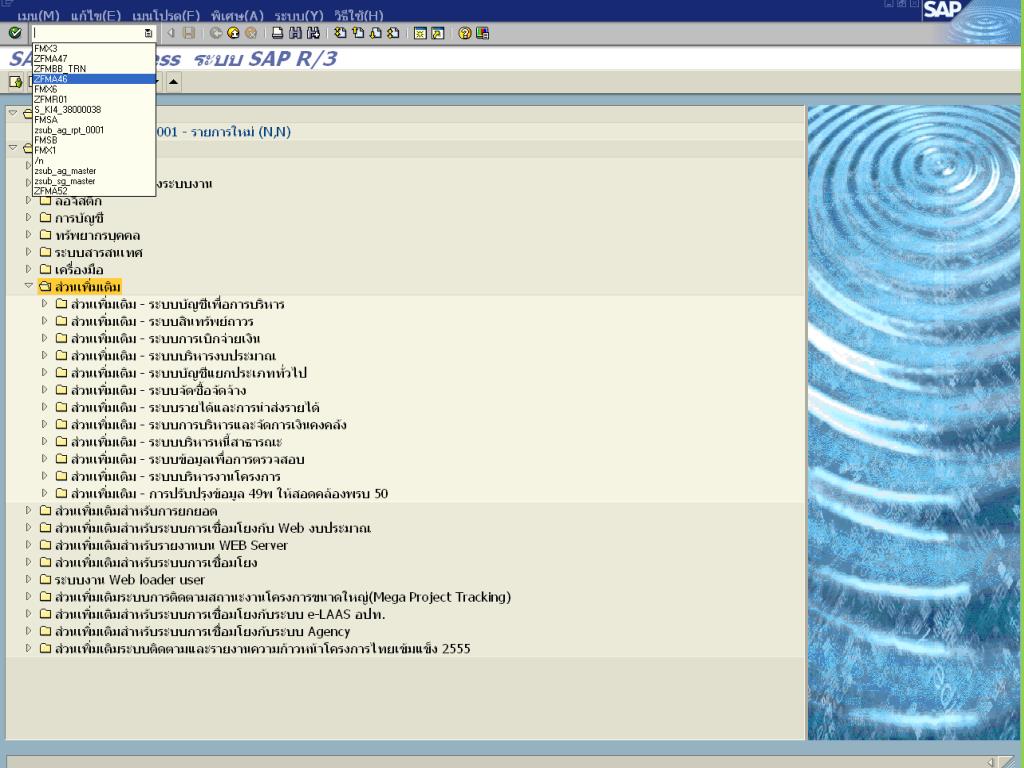This screenshot has height=768, width=1024.
Task: Select ZFMBB_TRN from the history list
Action: click(94, 69)
